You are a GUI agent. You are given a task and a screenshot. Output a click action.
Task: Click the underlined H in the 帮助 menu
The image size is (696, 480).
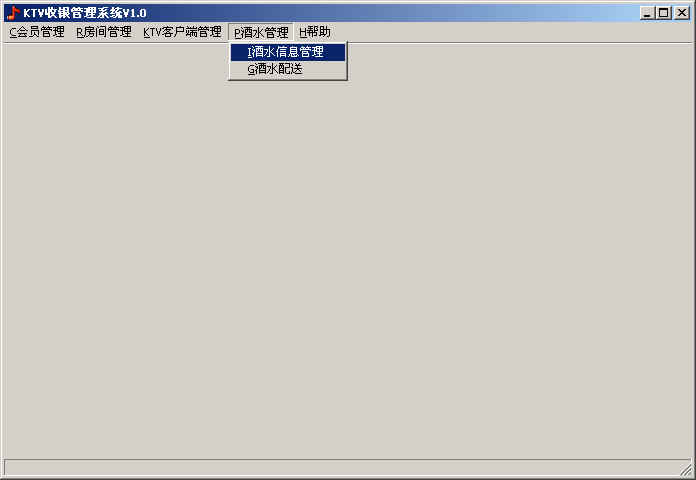303,32
